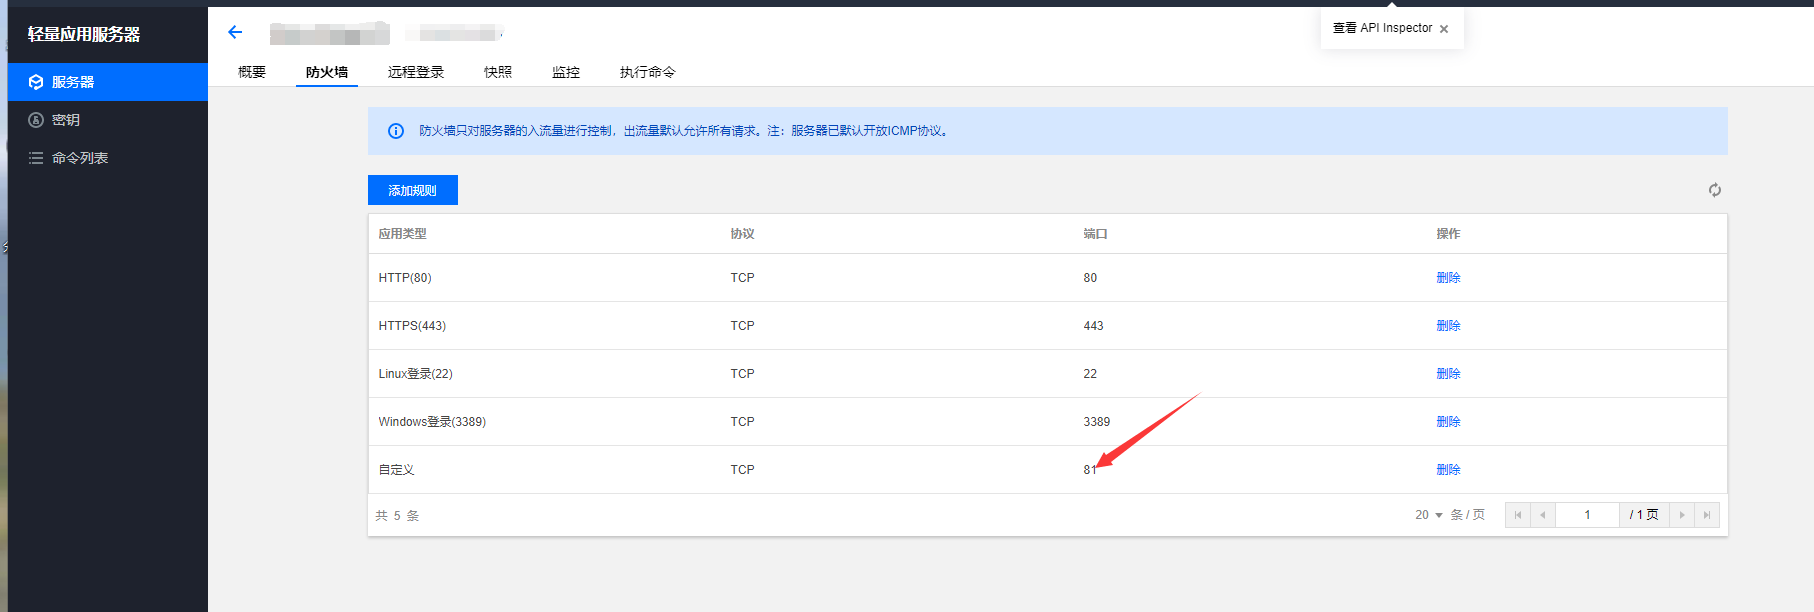Click the page number input field
The image size is (1814, 612).
tap(1587, 515)
